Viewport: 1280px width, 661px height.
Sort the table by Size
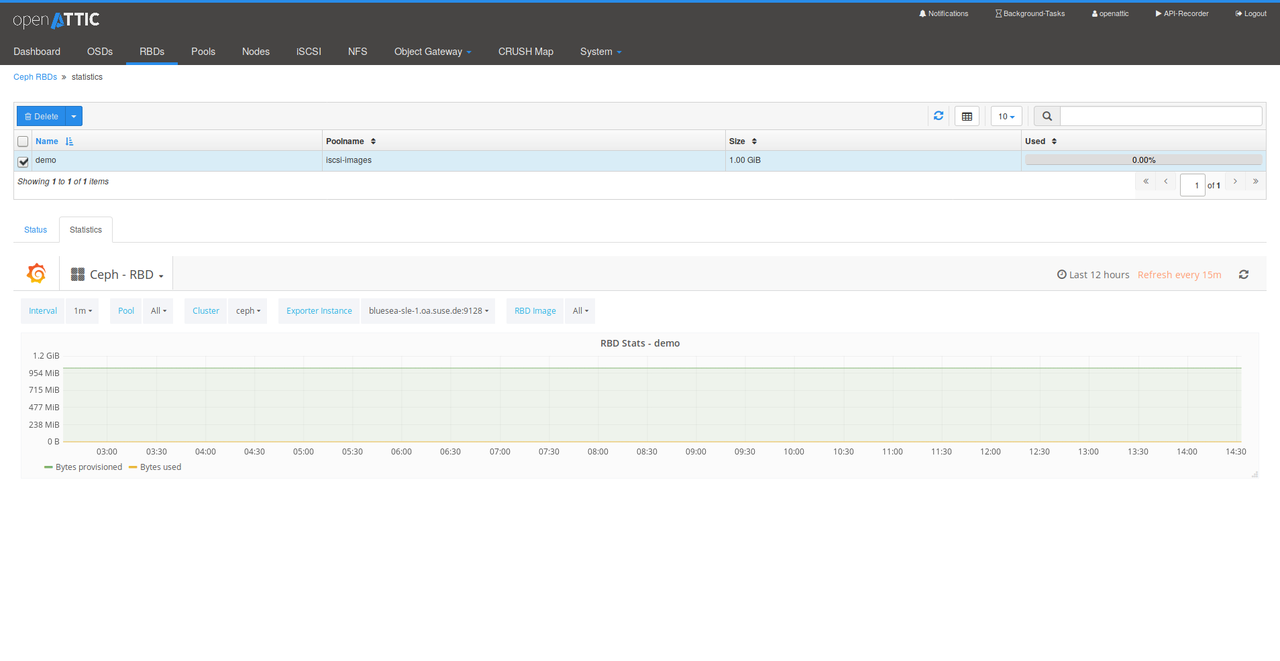[742, 141]
